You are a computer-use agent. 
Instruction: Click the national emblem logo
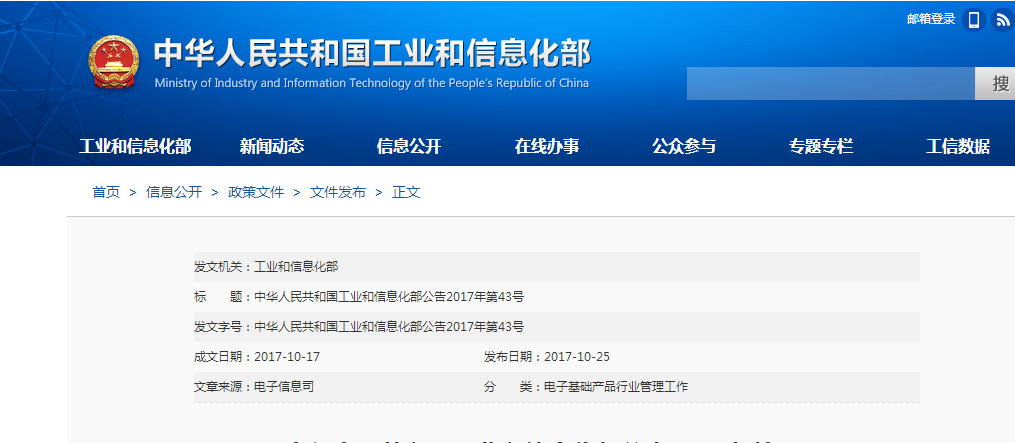coord(113,62)
